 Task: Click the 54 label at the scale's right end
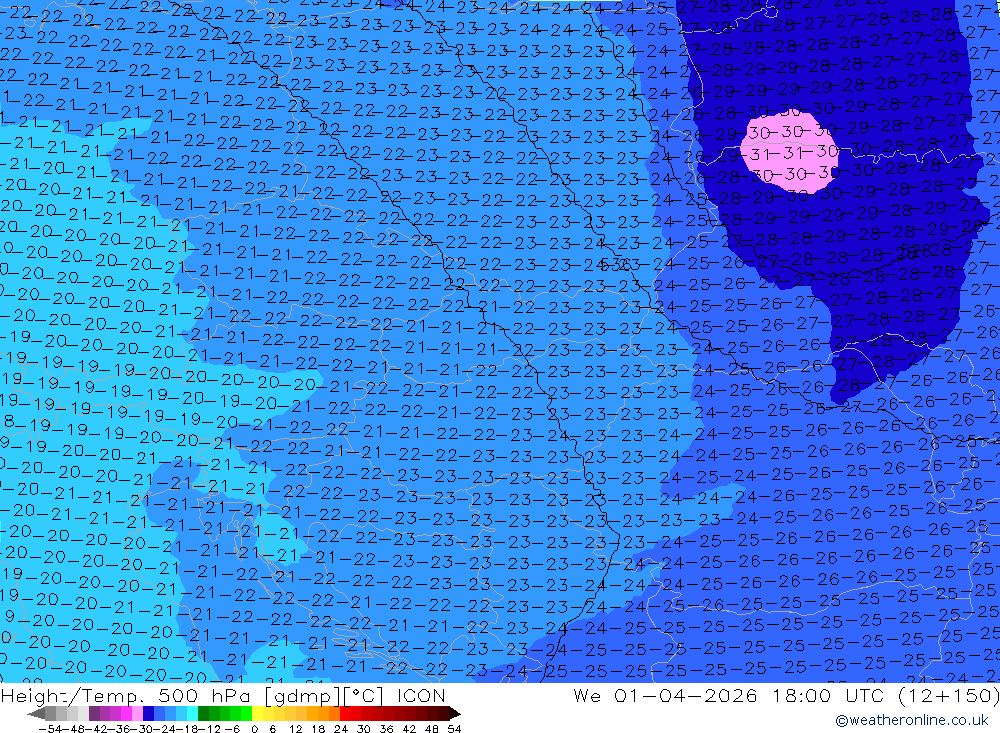tap(454, 729)
